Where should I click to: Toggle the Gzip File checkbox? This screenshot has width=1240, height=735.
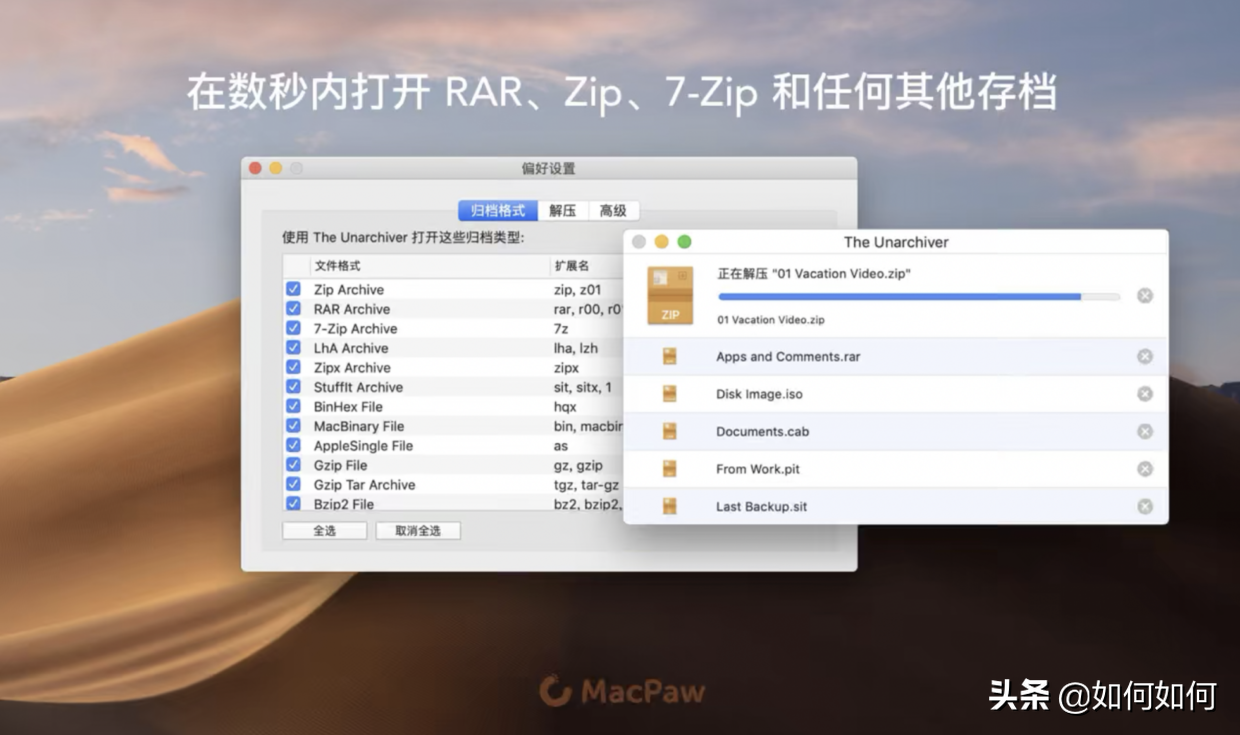point(293,465)
